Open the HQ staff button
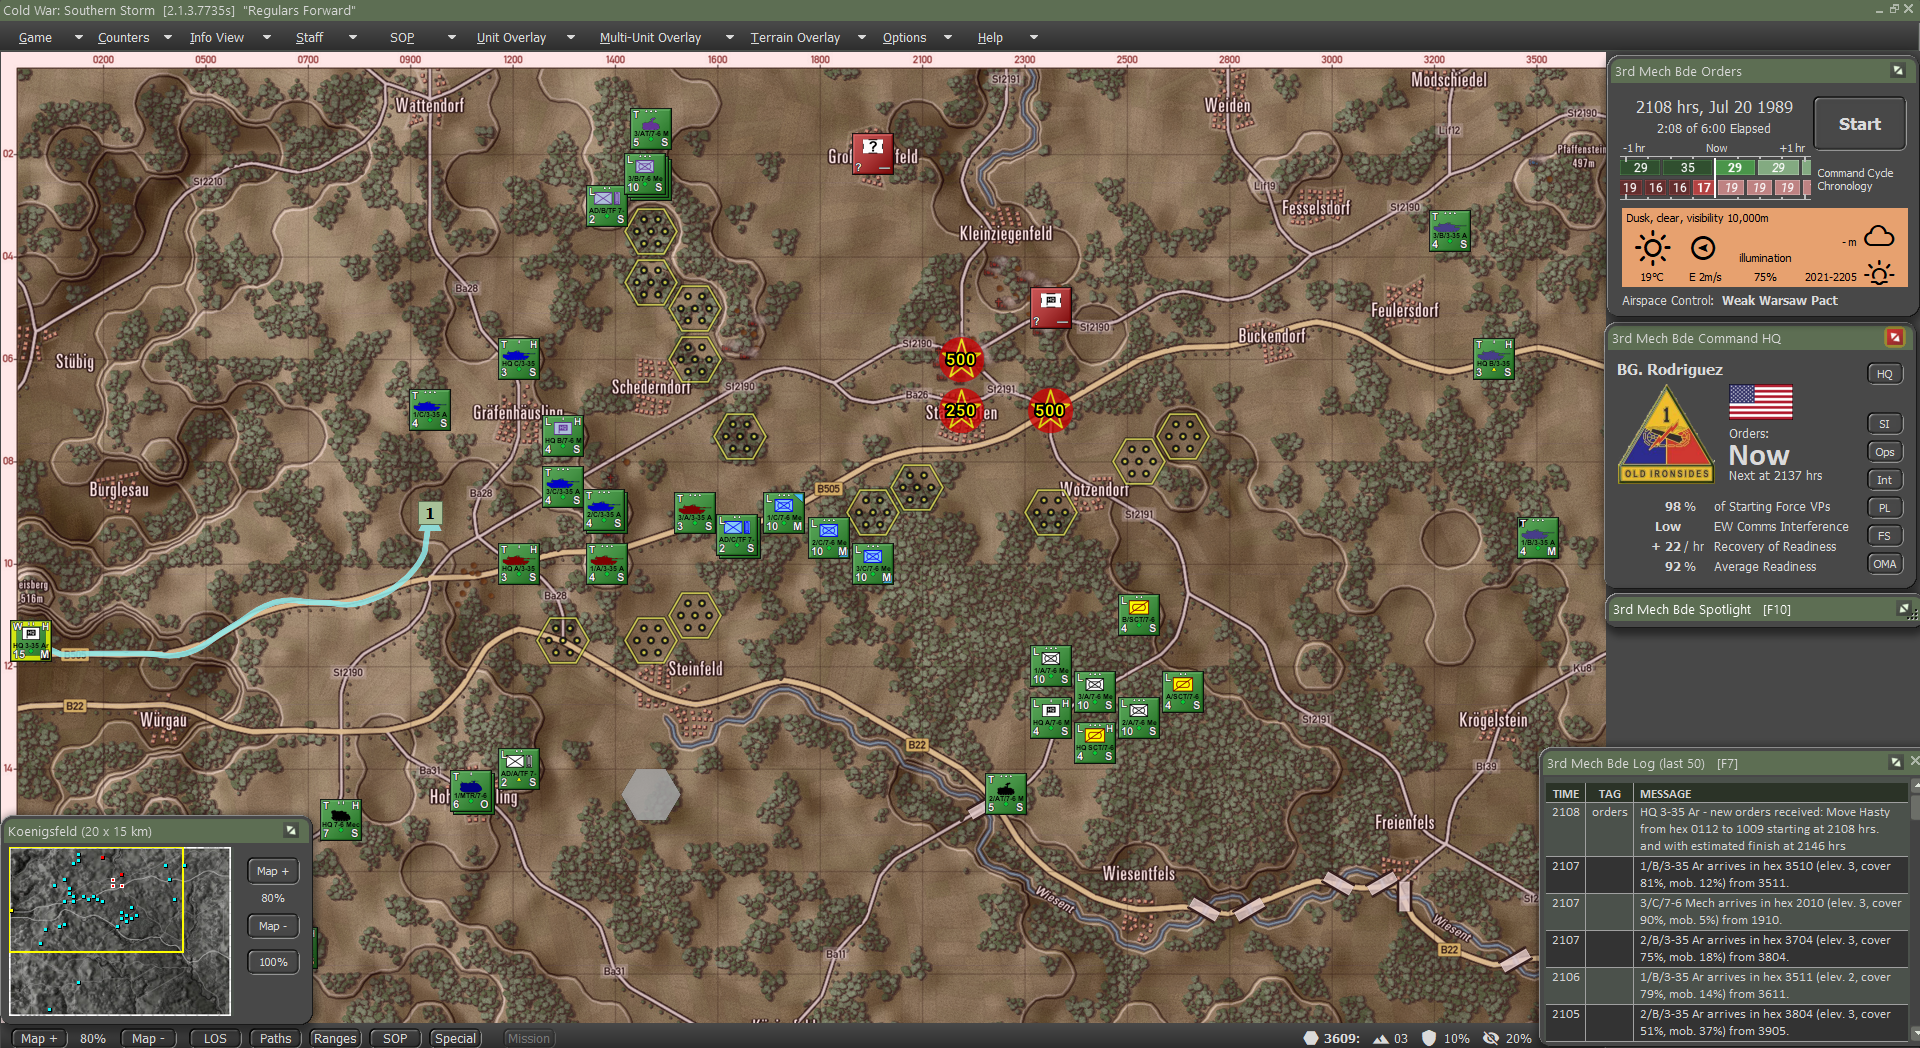Image resolution: width=1920 pixels, height=1048 pixels. click(x=1884, y=374)
